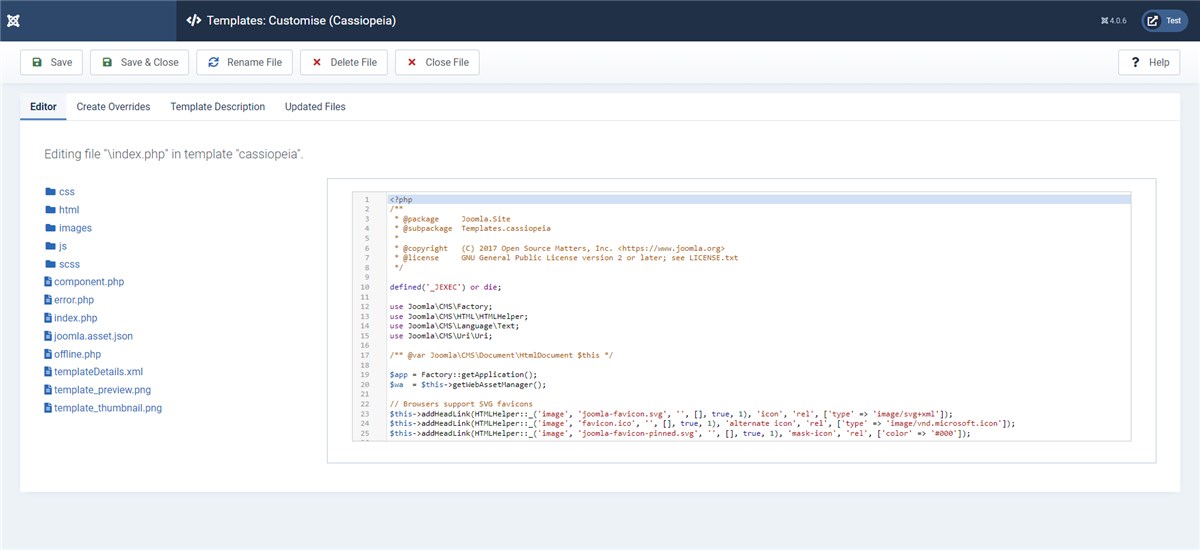Click the red X icon on Close File
Image resolution: width=1200 pixels, height=550 pixels.
pyautogui.click(x=412, y=62)
